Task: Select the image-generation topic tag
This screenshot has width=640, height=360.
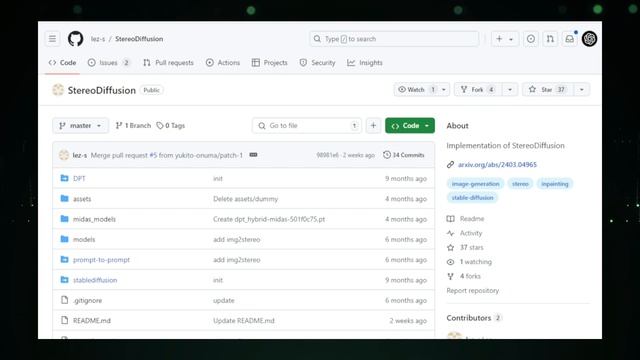Action: 476,184
